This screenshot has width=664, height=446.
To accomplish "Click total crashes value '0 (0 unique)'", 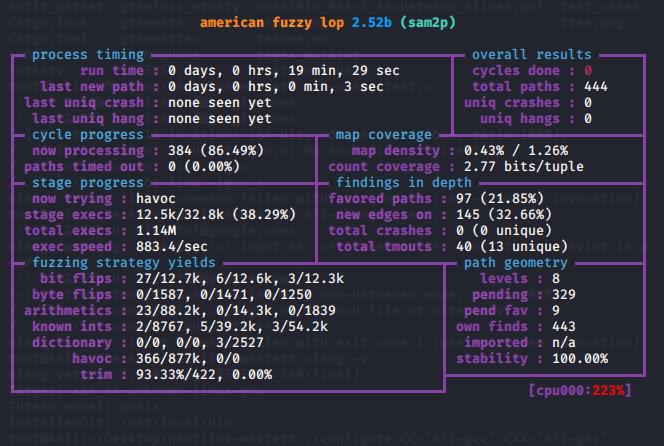I will pyautogui.click(x=504, y=231).
